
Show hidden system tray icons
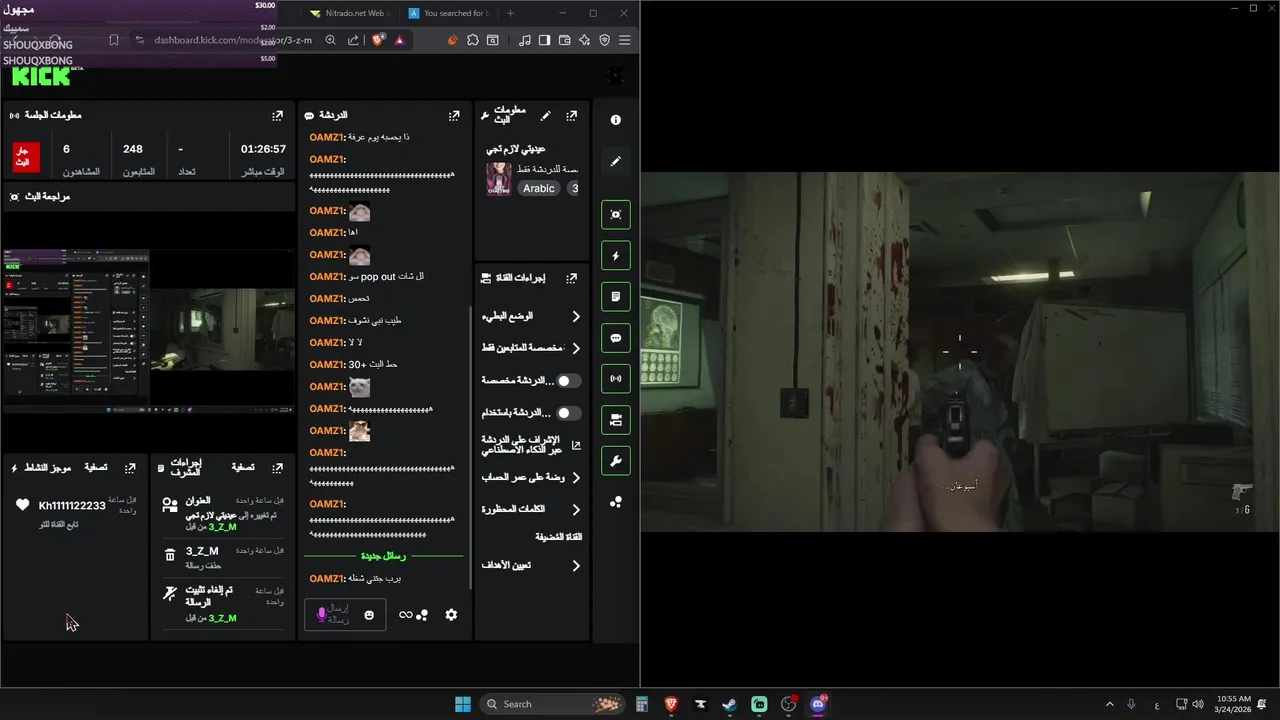(1109, 704)
